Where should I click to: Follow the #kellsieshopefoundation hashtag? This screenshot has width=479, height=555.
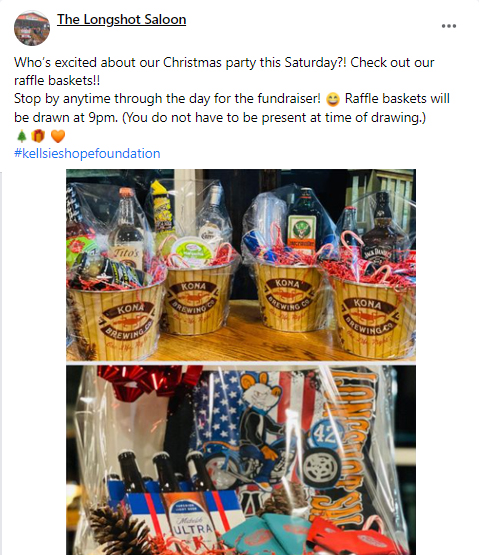[87, 154]
